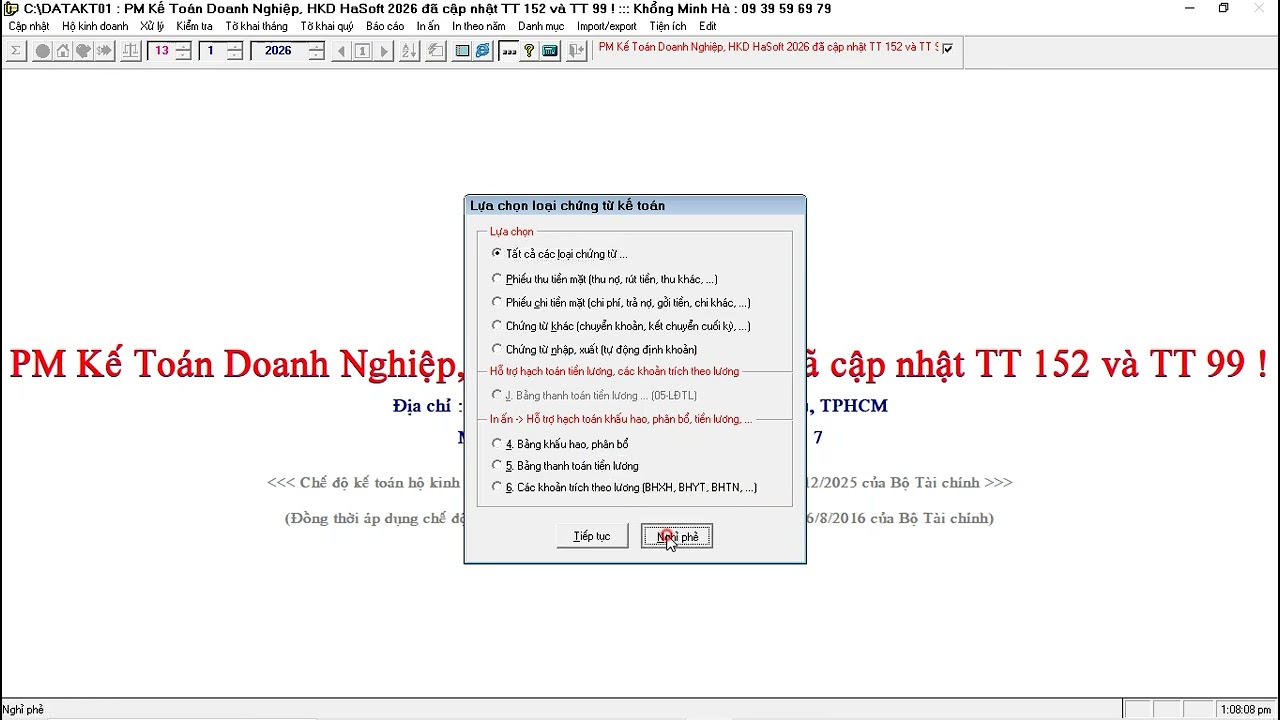Open the 'Cập nhật' menu
Screen dimensions: 1280x720
[29, 27]
